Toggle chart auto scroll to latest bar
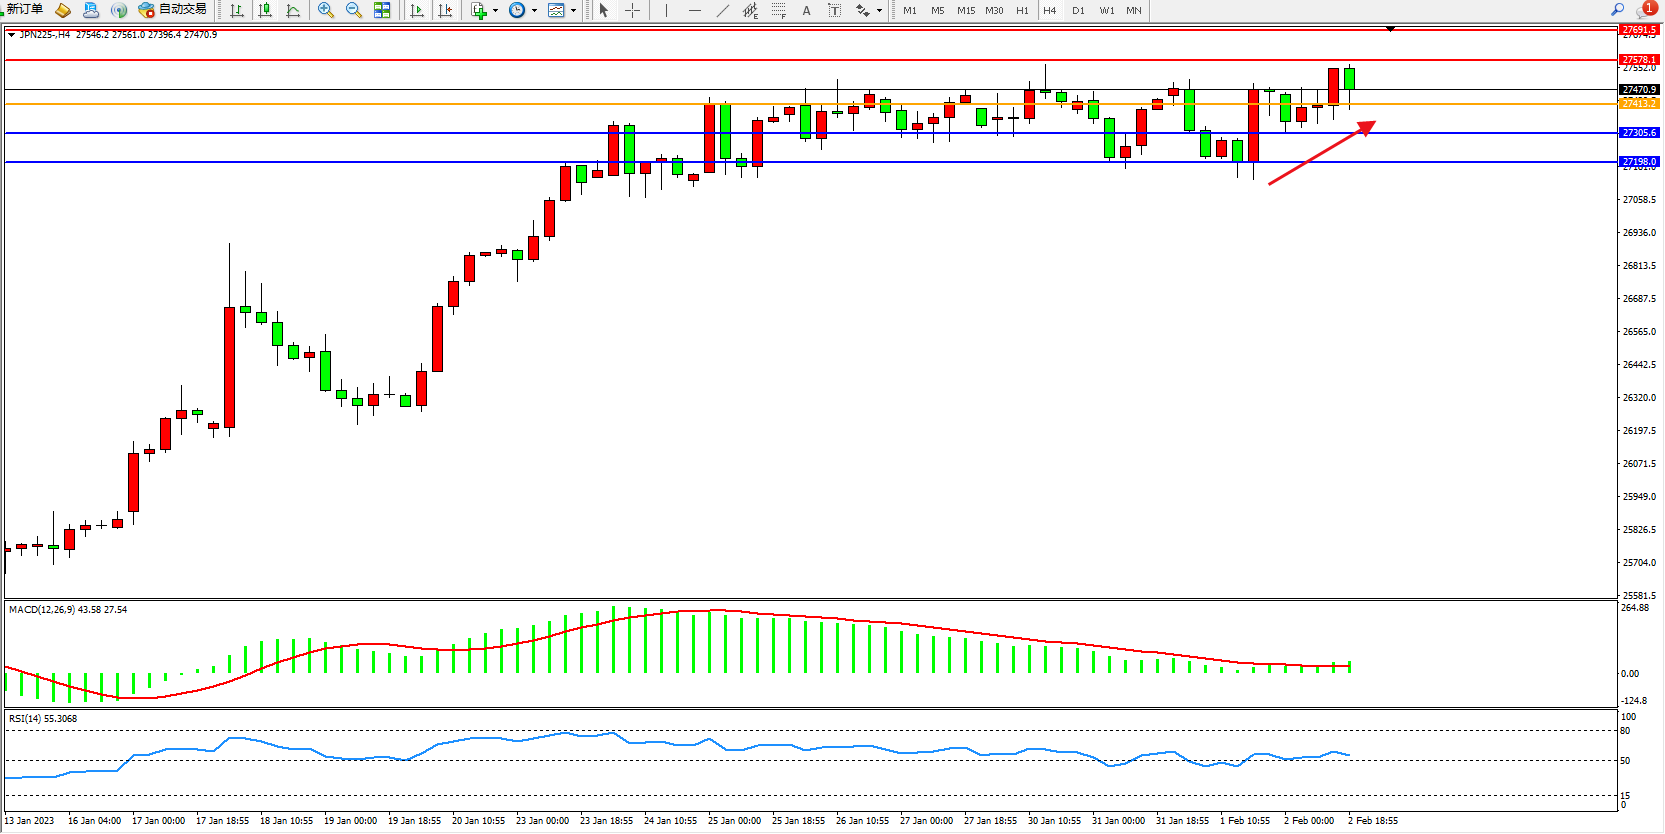Viewport: 1665px width, 834px height. tap(417, 10)
